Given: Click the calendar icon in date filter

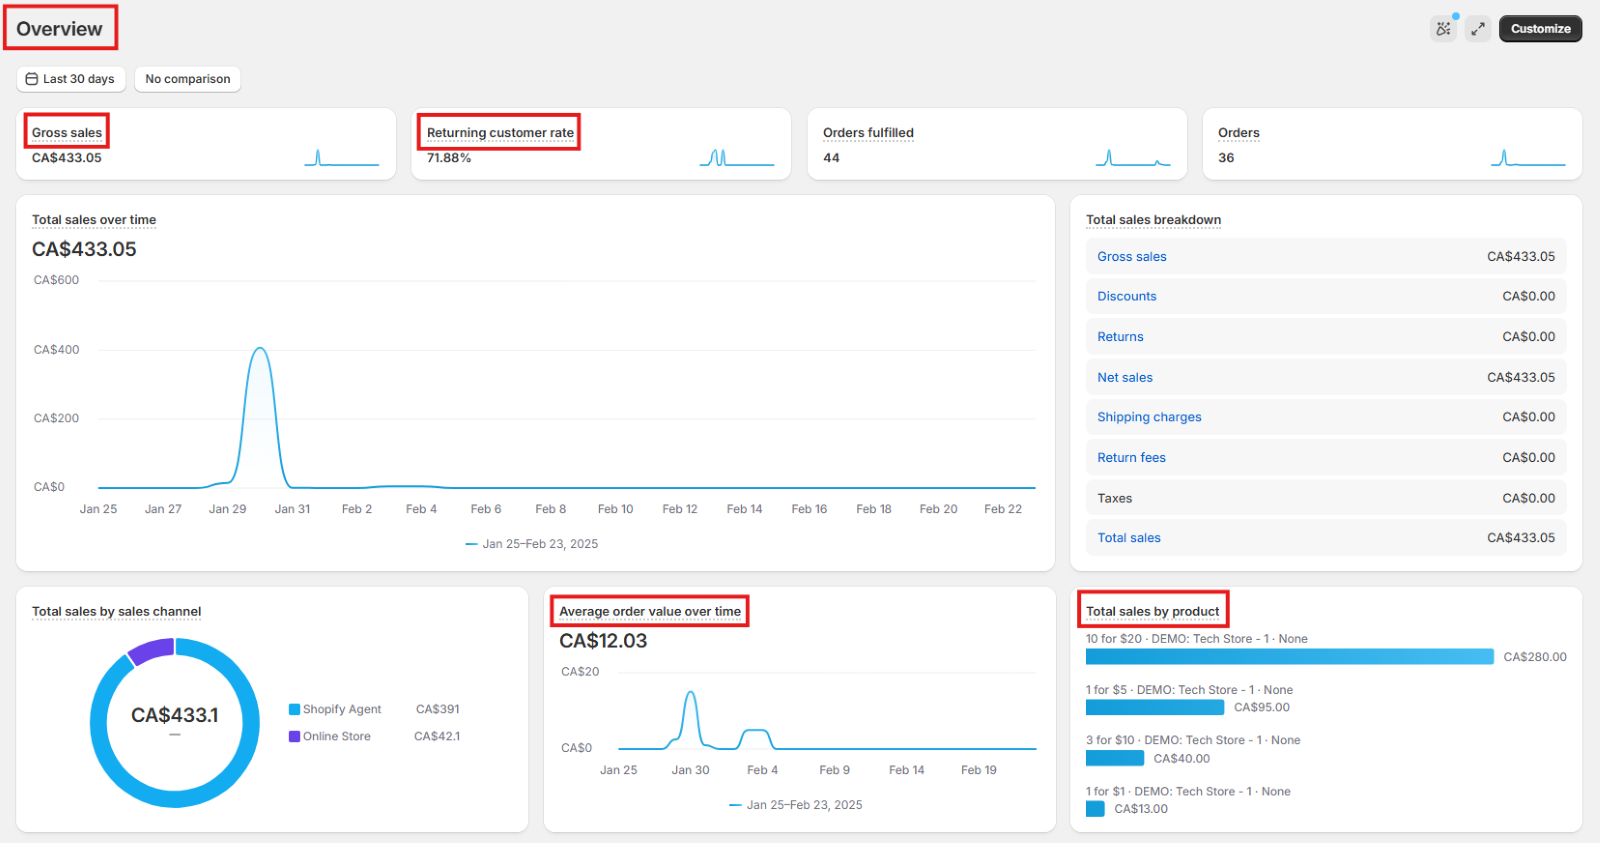Looking at the screenshot, I should point(32,79).
